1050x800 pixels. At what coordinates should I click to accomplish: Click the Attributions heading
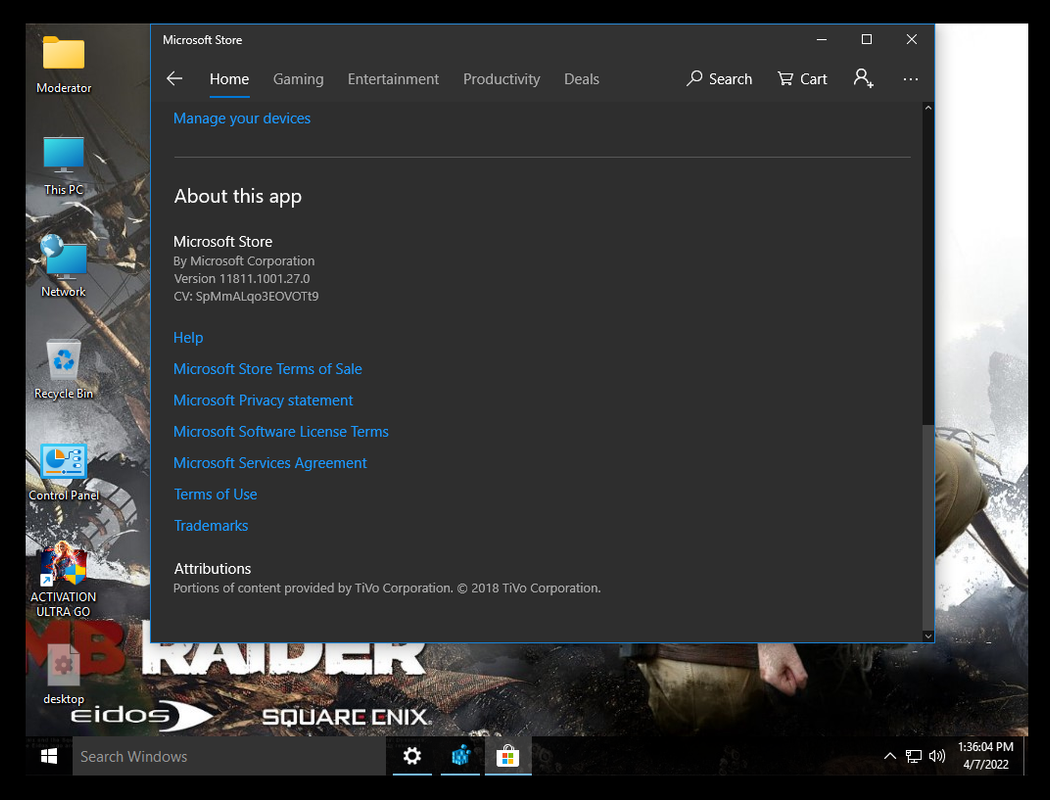pyautogui.click(x=212, y=568)
